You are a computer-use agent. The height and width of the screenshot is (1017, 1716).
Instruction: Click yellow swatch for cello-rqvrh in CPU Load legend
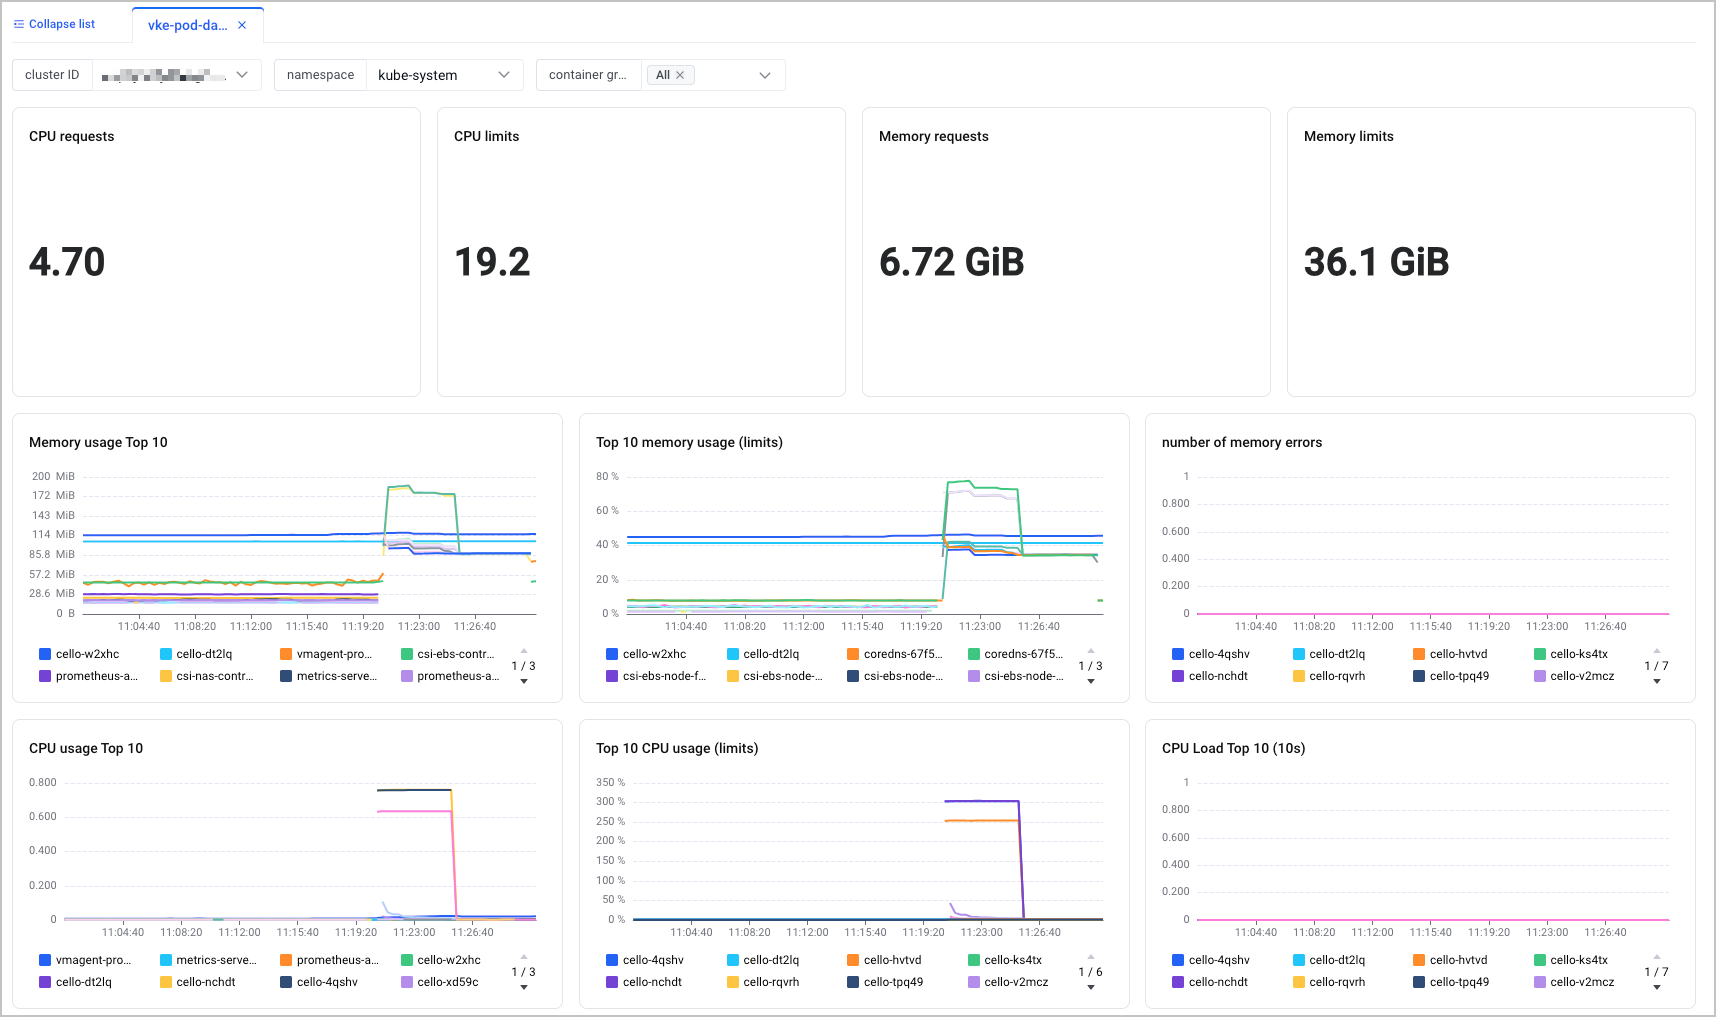[x=1299, y=982]
